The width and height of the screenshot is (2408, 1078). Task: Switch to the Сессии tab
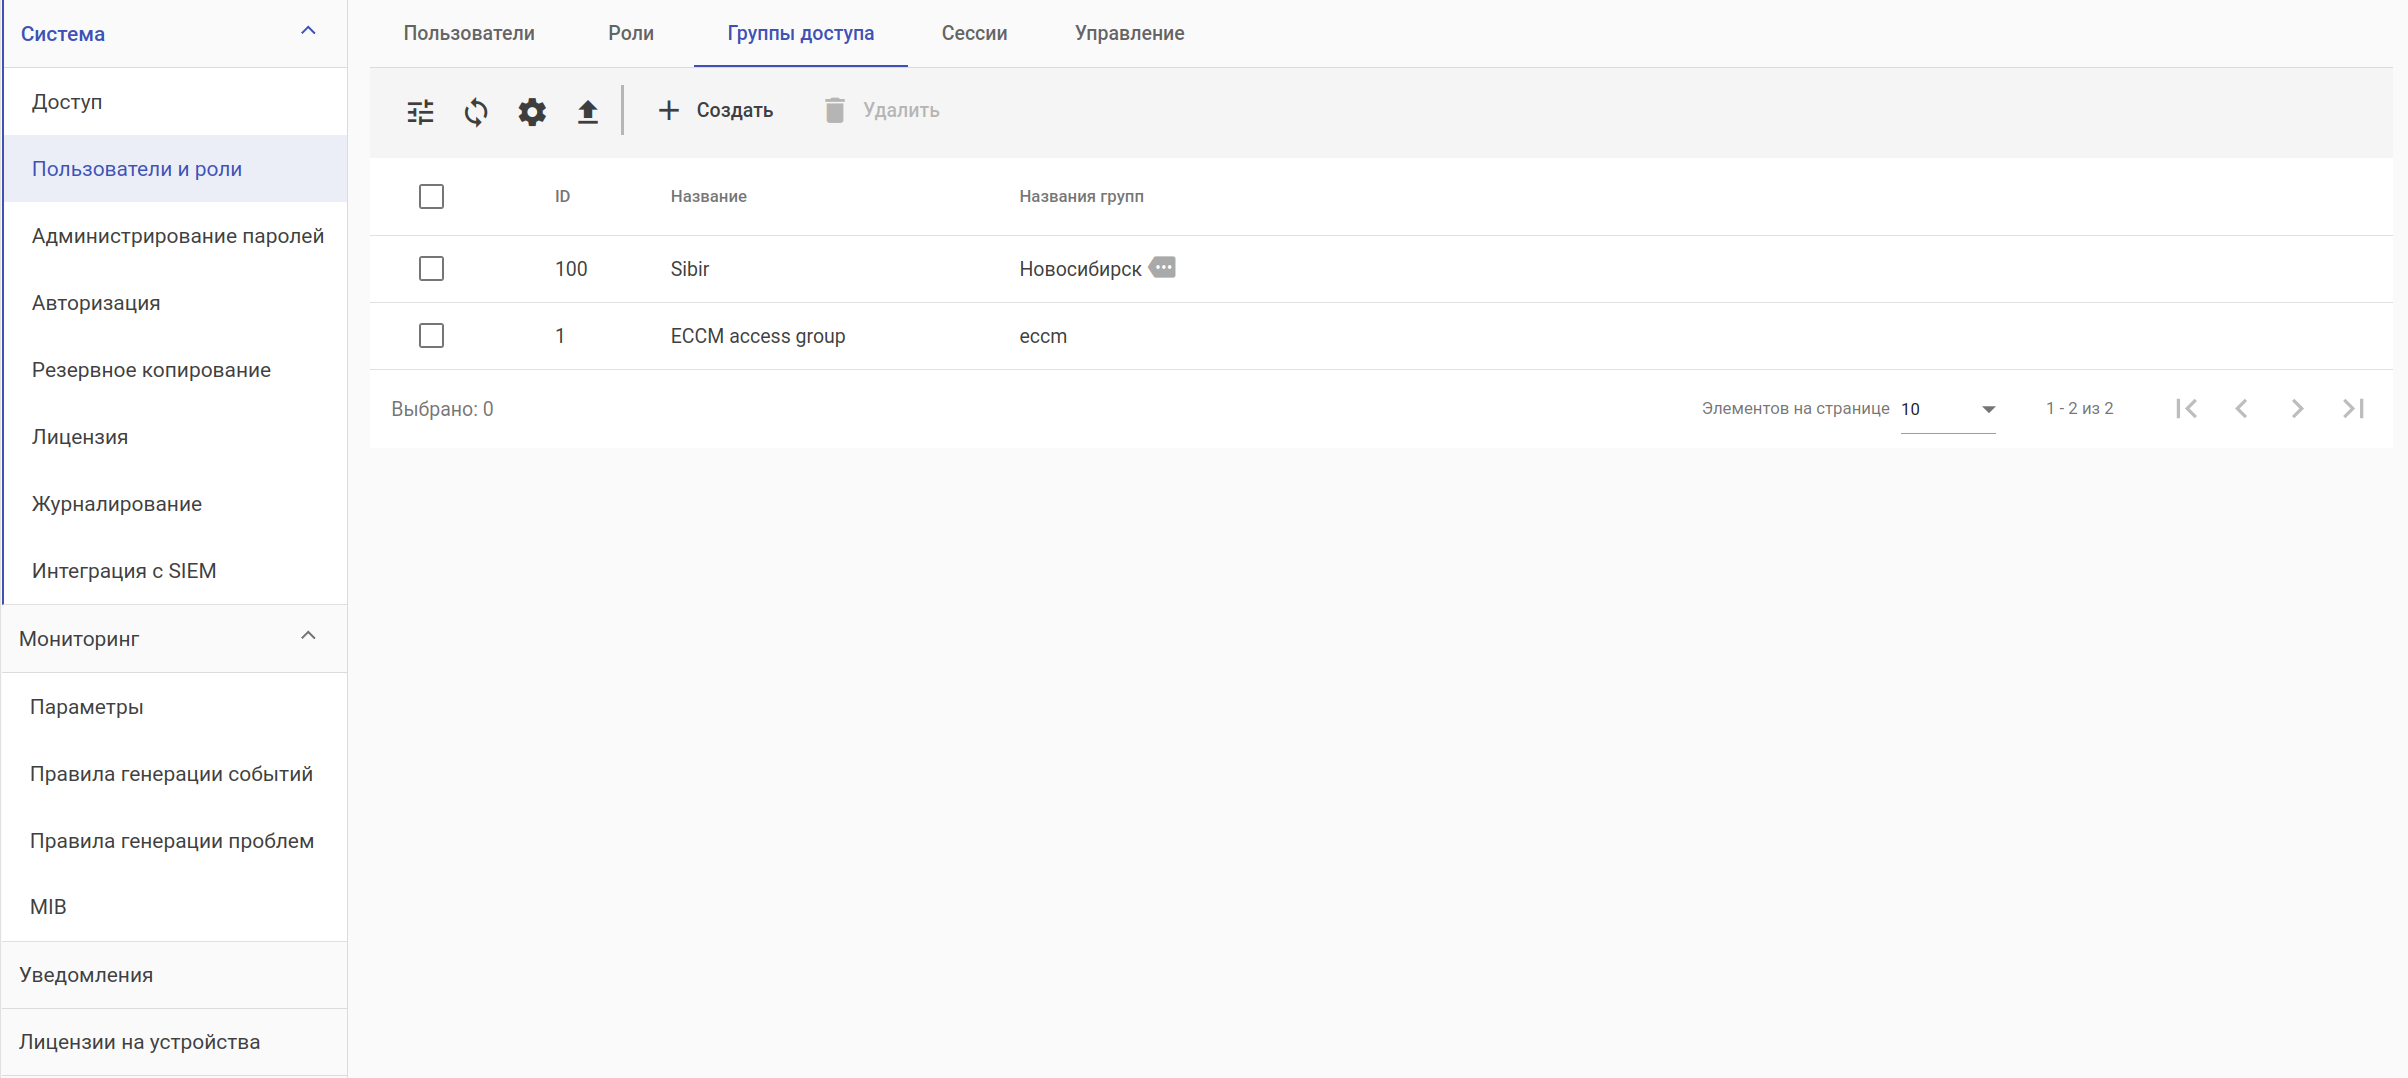click(x=974, y=33)
